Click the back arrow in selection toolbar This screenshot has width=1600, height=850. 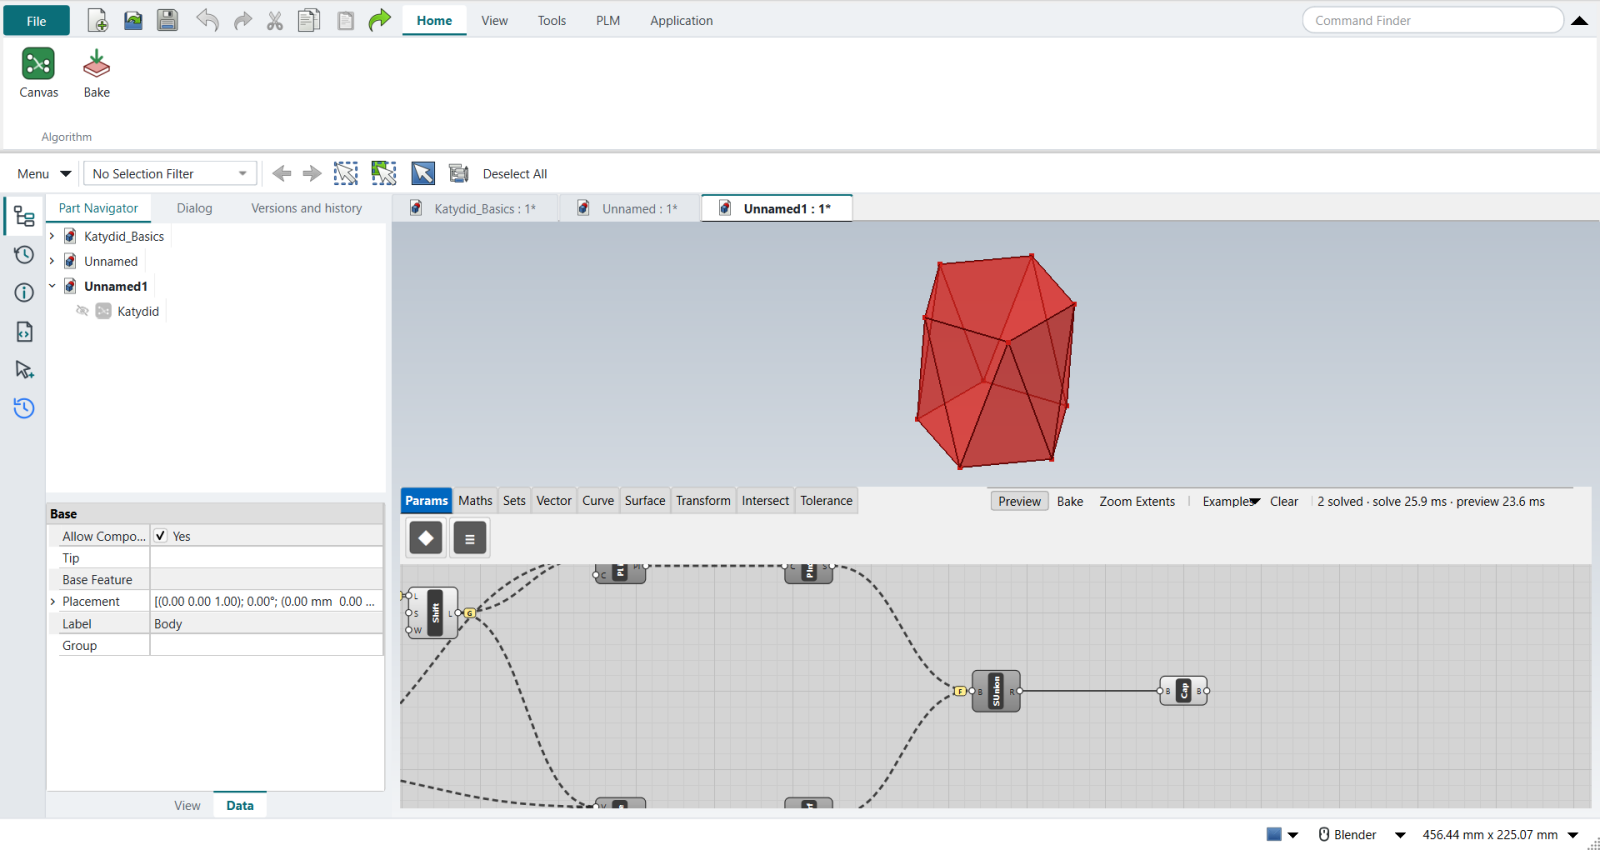282,174
